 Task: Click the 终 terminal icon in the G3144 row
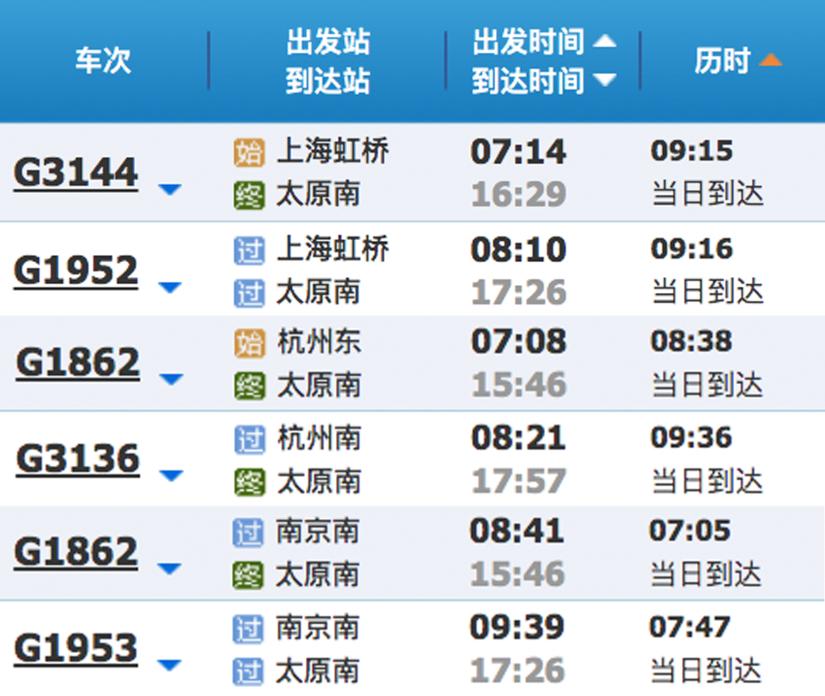(249, 195)
